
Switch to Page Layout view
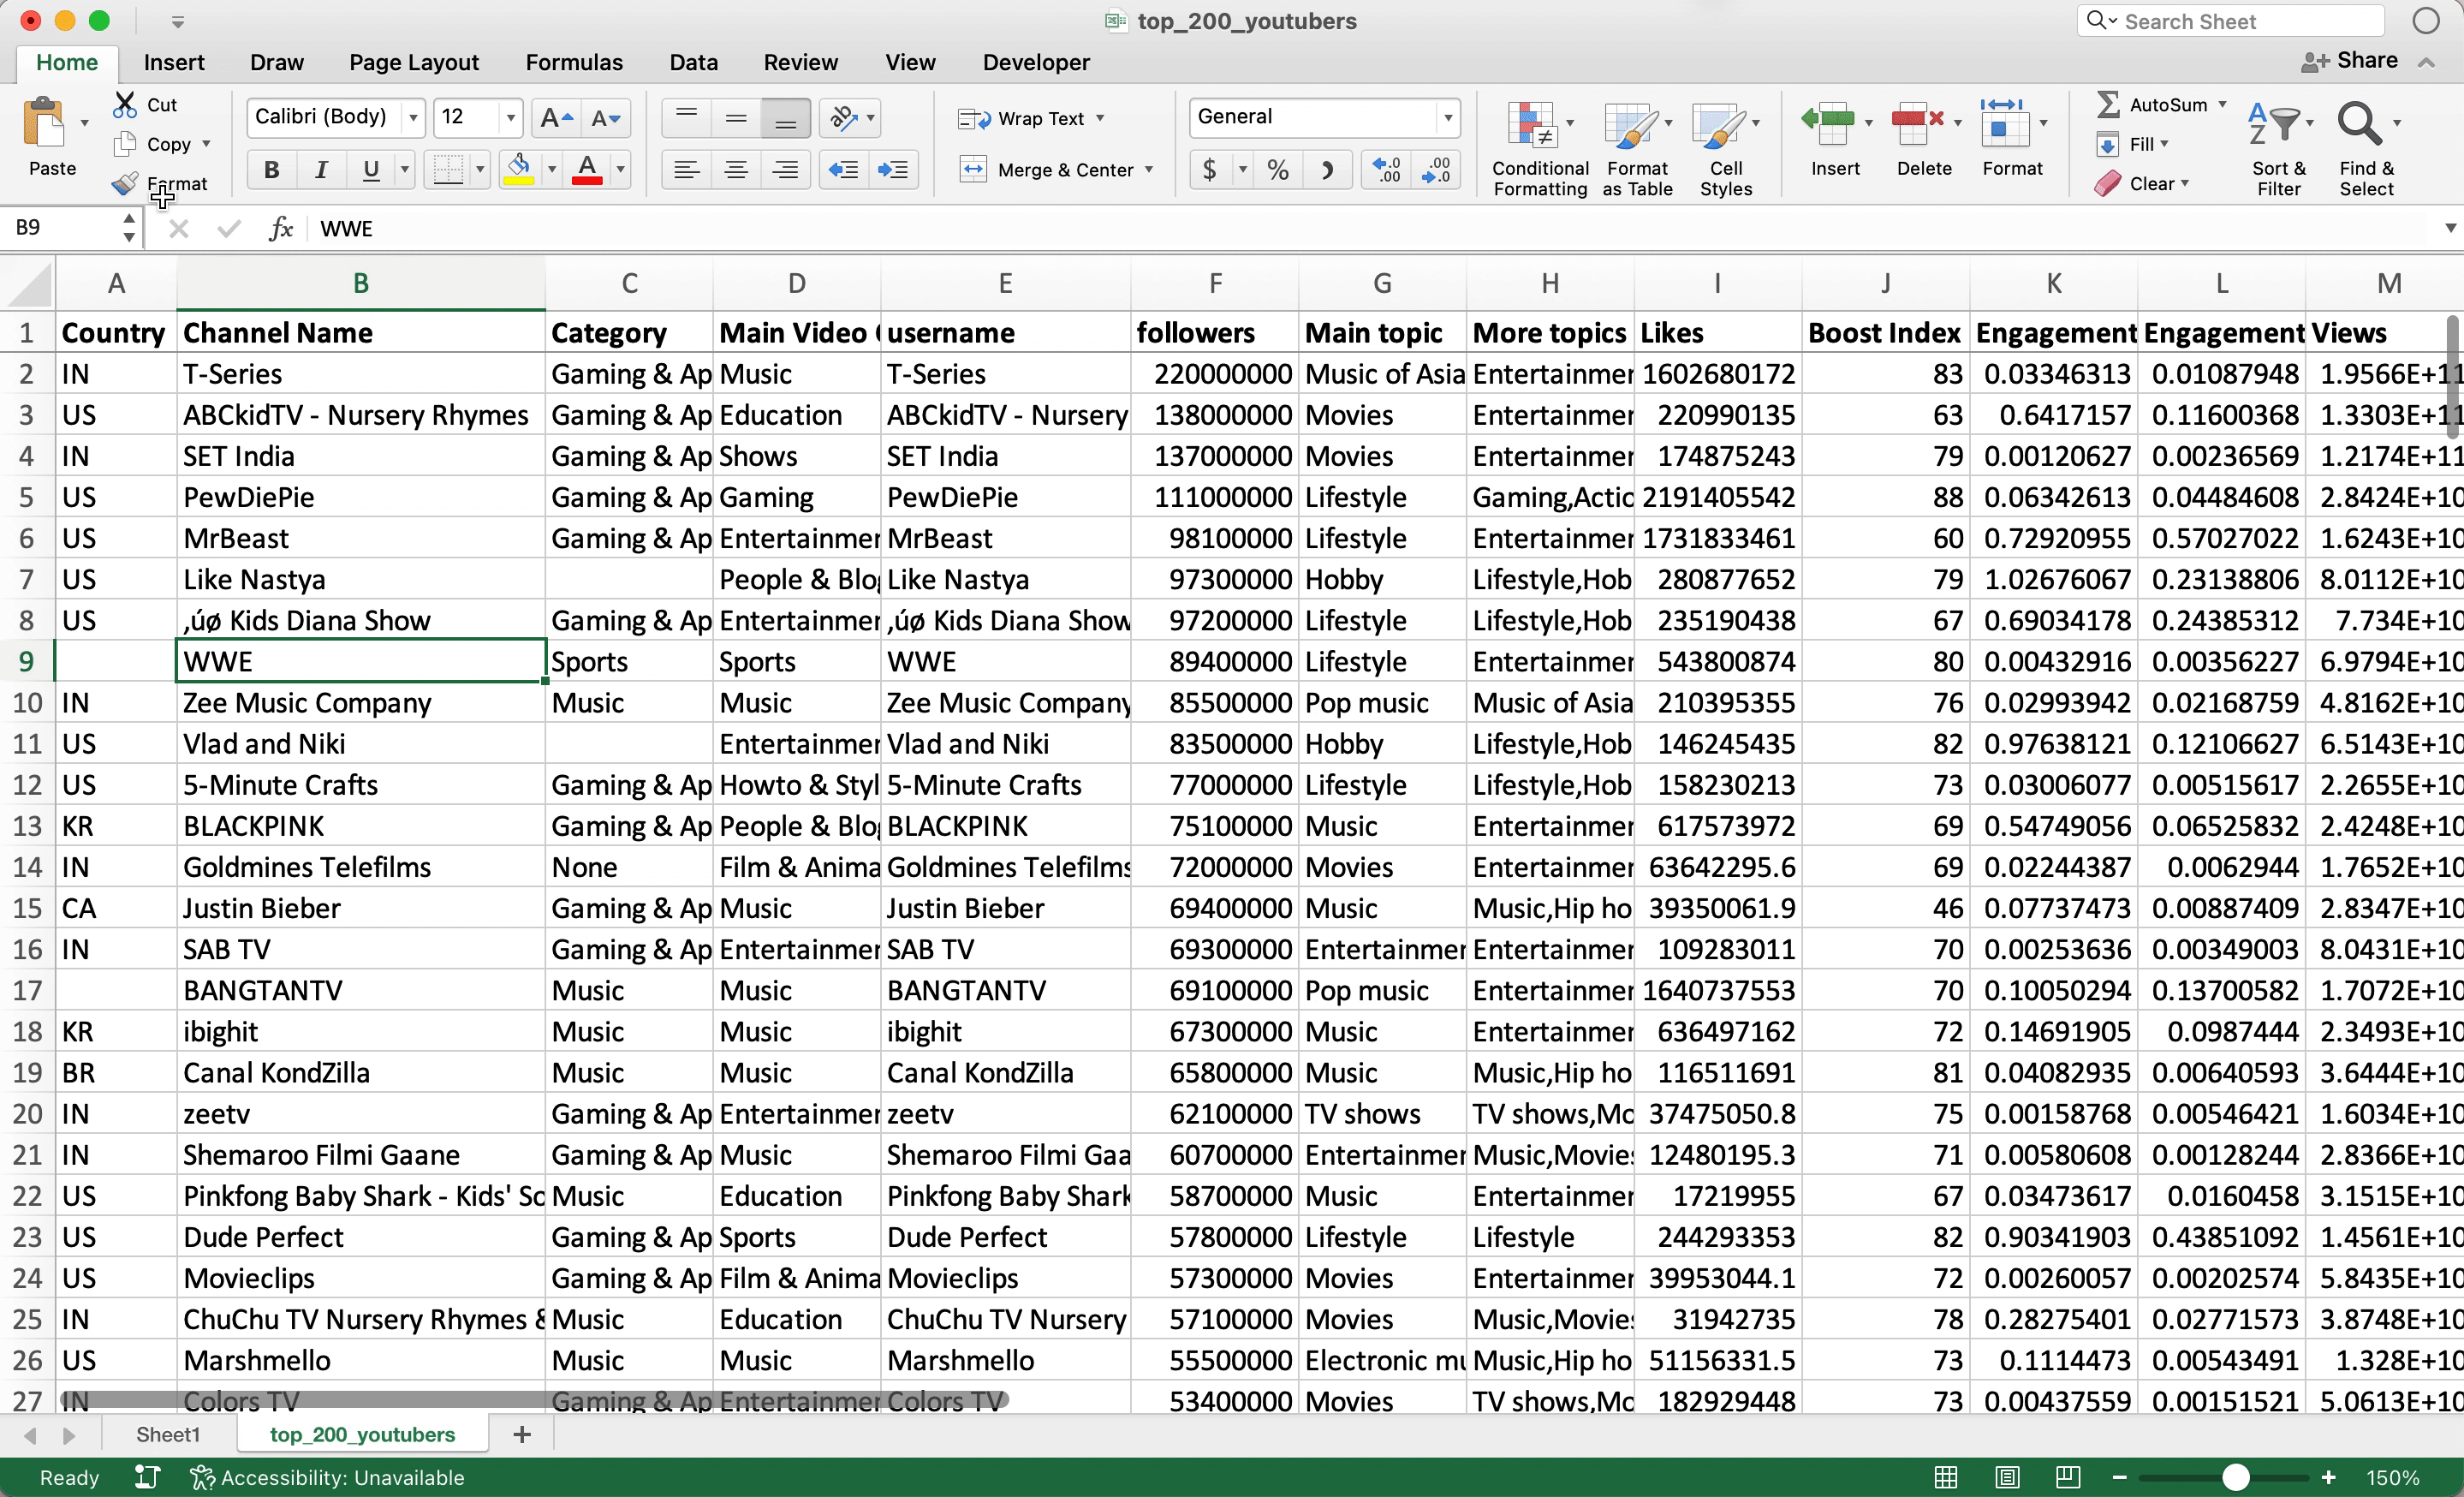pyautogui.click(x=2006, y=1477)
